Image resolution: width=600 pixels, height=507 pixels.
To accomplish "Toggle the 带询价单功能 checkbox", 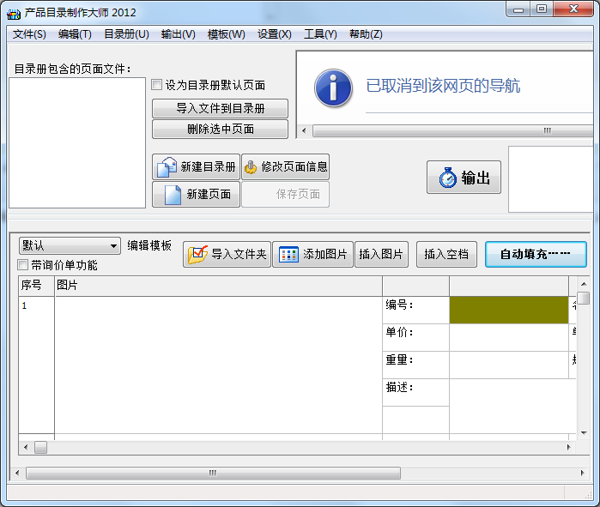I will (24, 266).
